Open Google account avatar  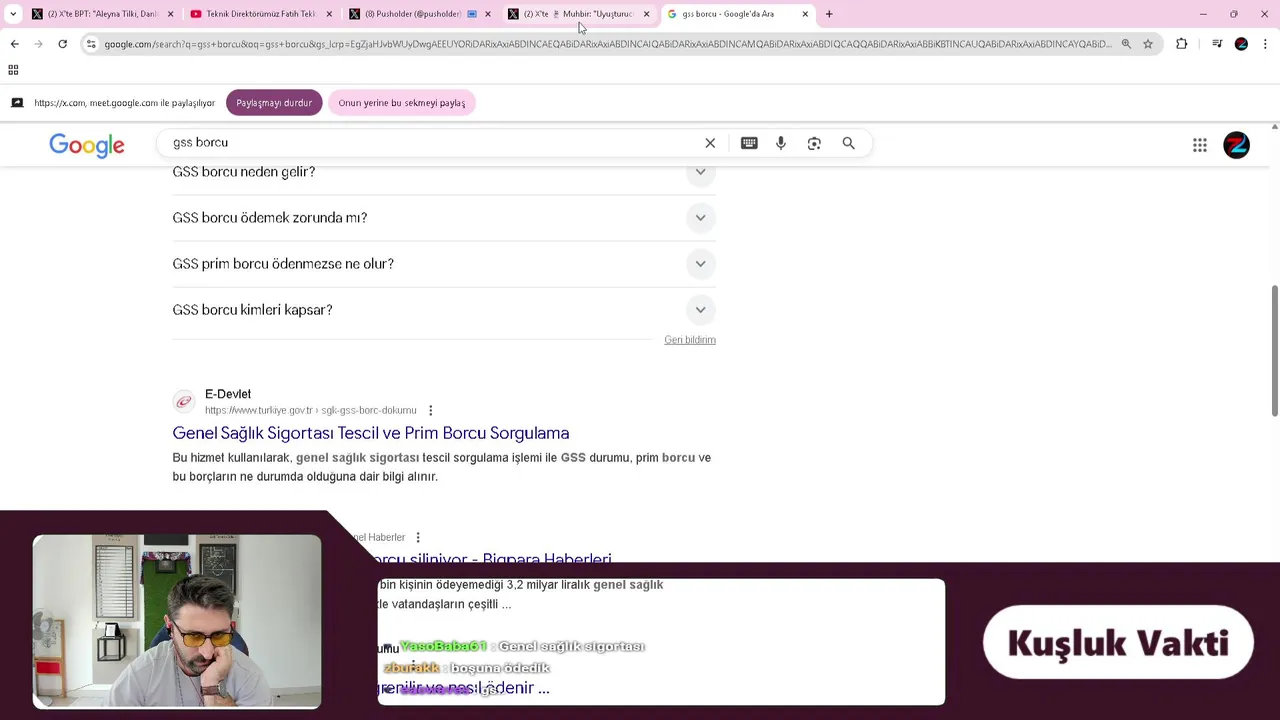pos(1237,145)
